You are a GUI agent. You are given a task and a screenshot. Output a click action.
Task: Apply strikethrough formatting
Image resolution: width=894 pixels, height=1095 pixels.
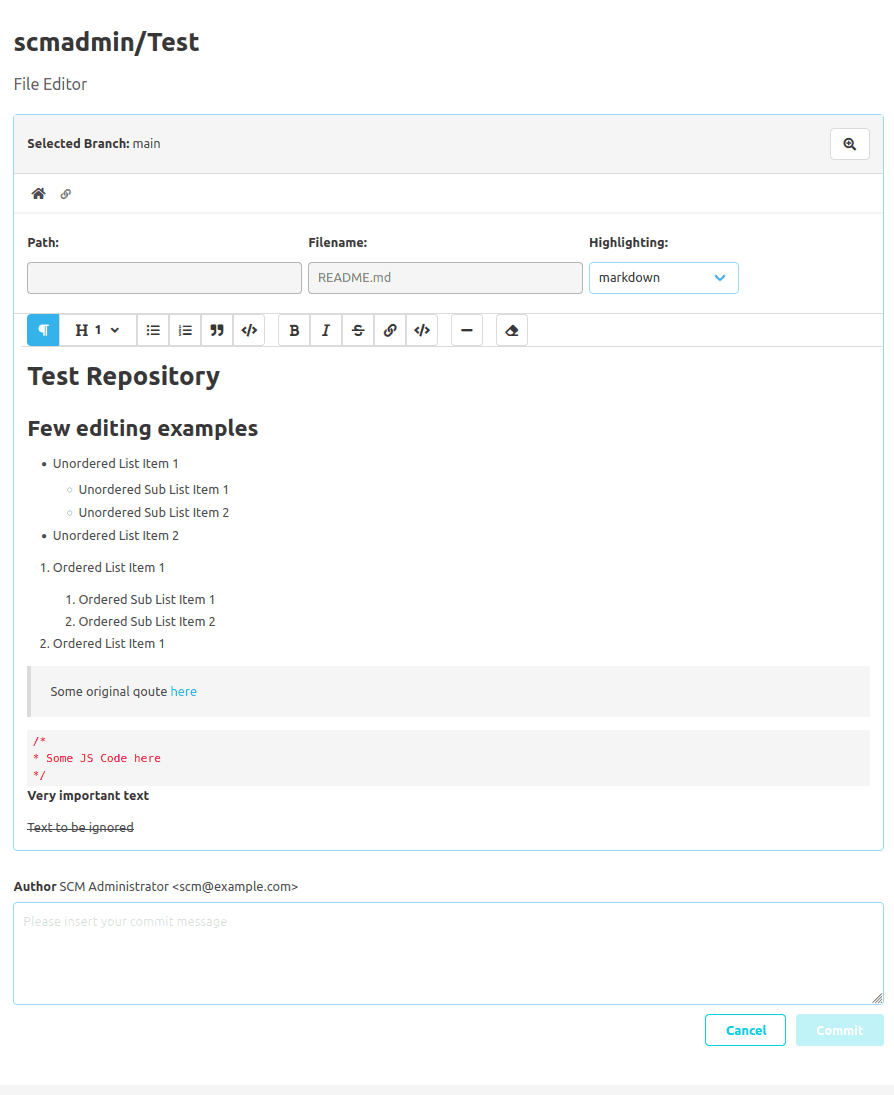point(358,330)
